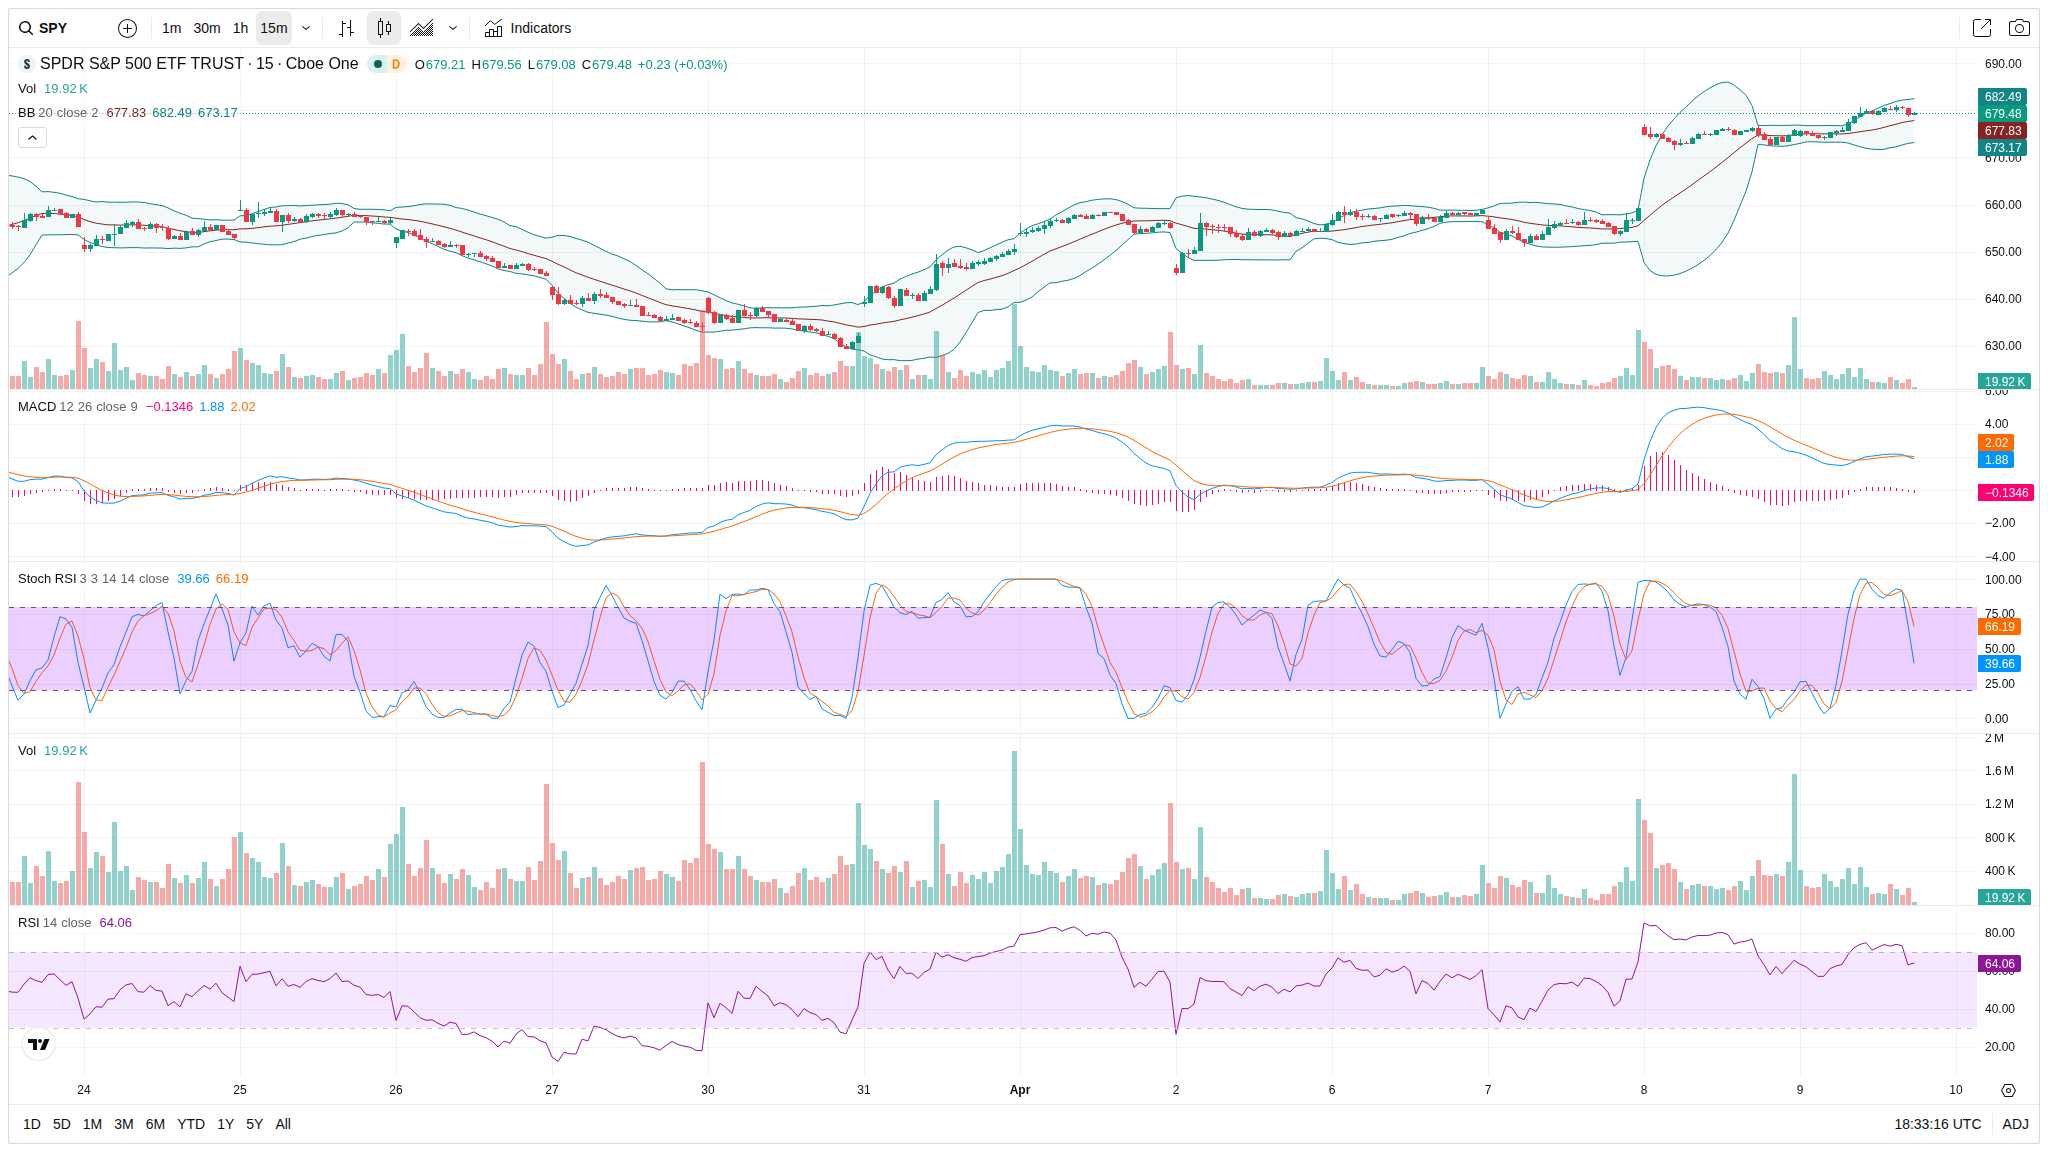Open the time axis settings gear

click(2008, 1090)
